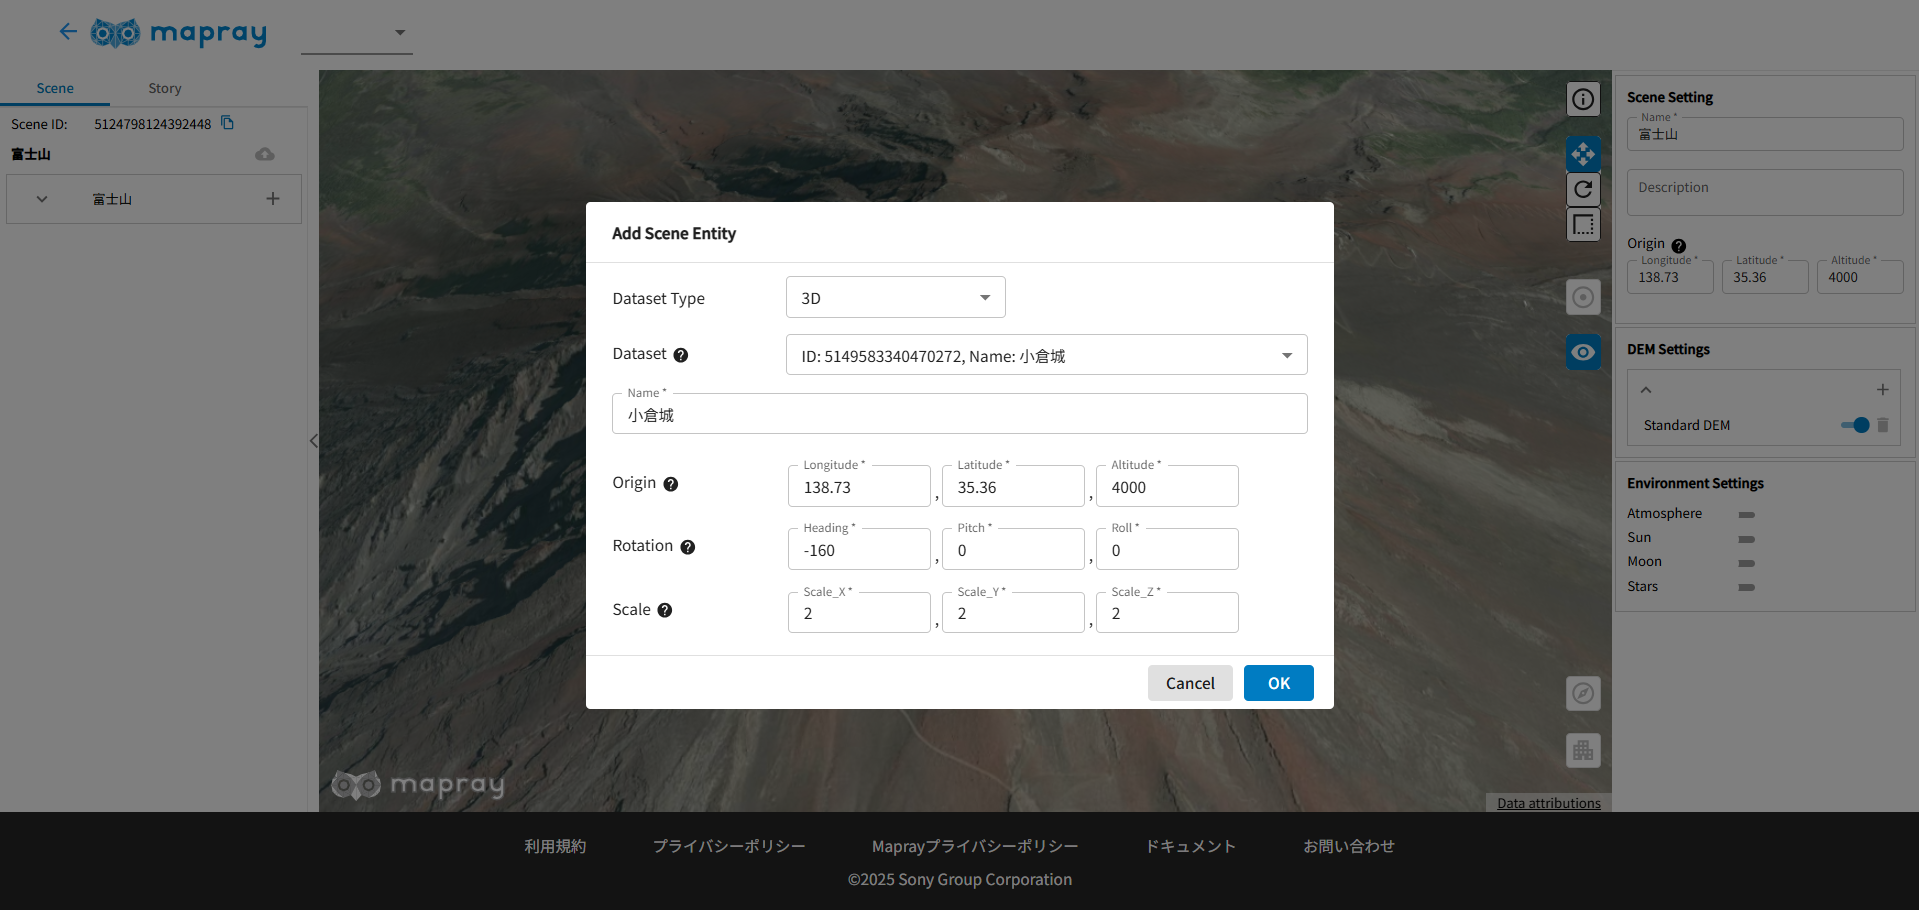Toggle the Standard DEM switch
This screenshot has width=1919, height=910.
pos(1855,425)
